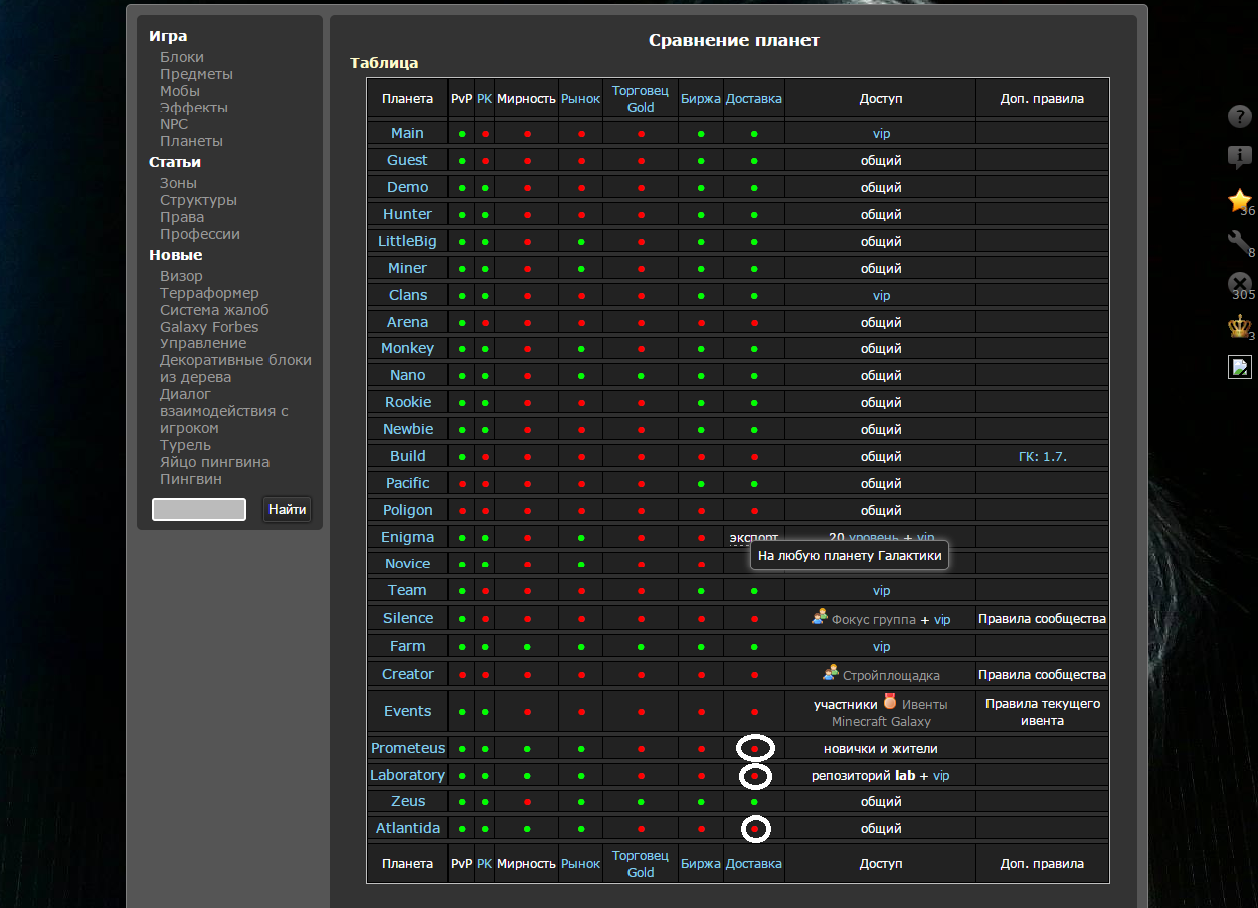Open Блоки in the Игра menu

point(182,57)
